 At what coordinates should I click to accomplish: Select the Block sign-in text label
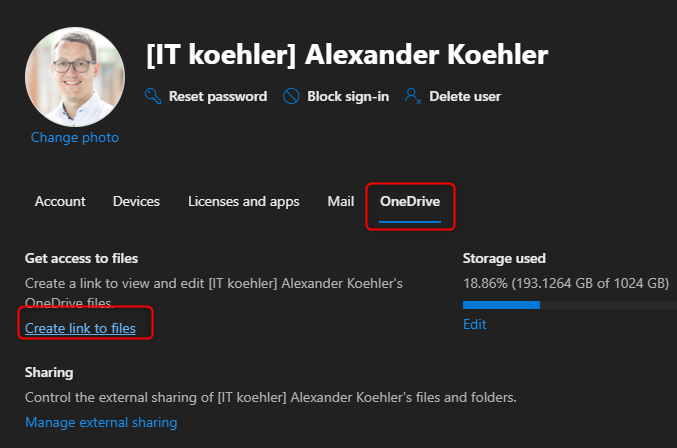[349, 97]
